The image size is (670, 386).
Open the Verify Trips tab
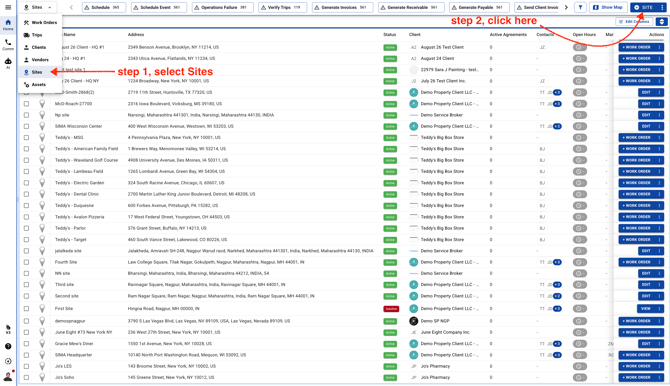click(x=282, y=7)
